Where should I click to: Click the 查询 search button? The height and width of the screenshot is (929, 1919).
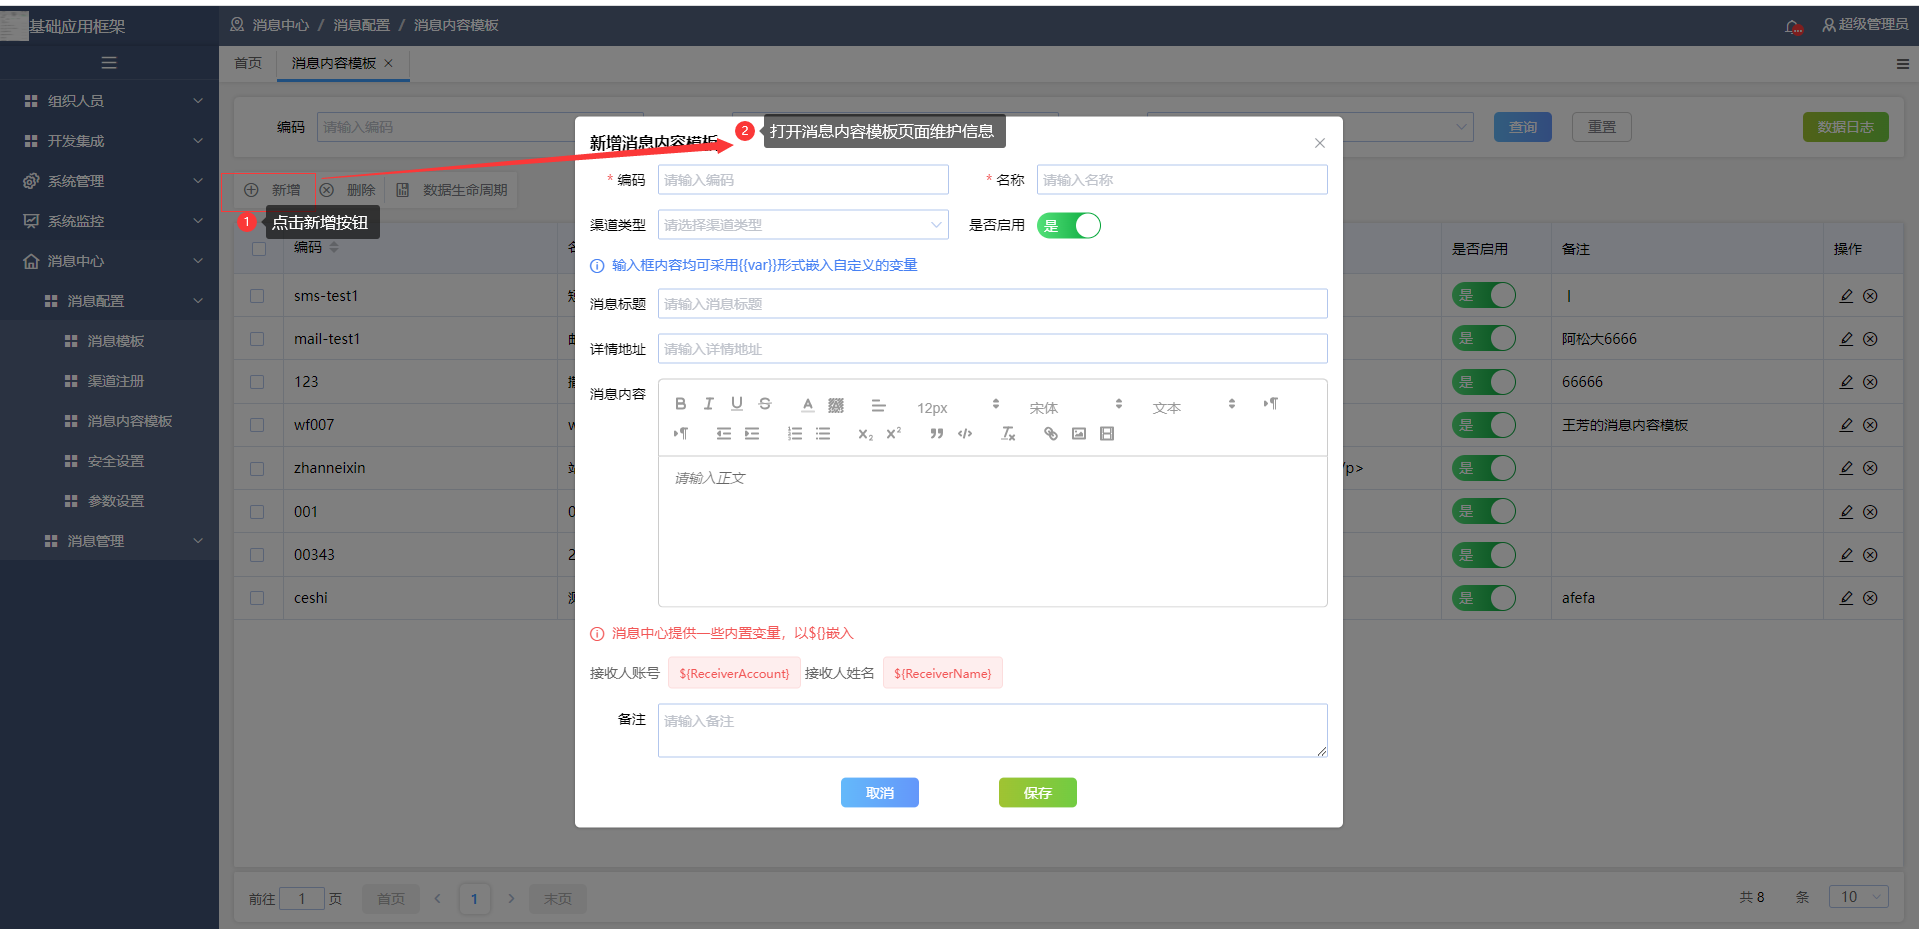1523,127
